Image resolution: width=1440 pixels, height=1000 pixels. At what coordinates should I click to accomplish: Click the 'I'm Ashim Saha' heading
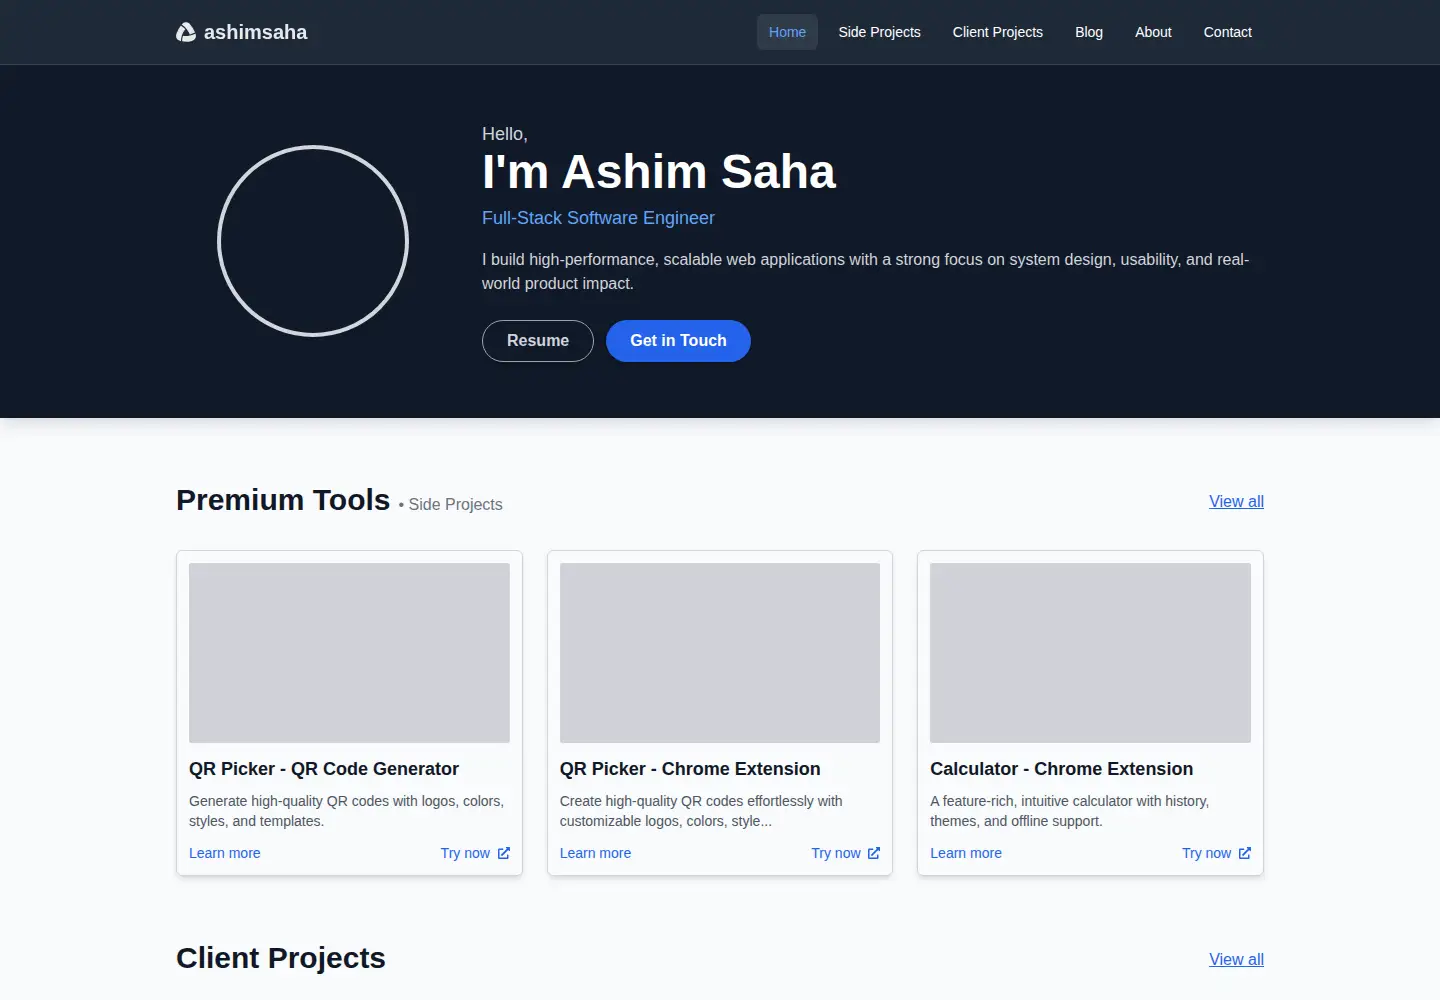coord(658,172)
